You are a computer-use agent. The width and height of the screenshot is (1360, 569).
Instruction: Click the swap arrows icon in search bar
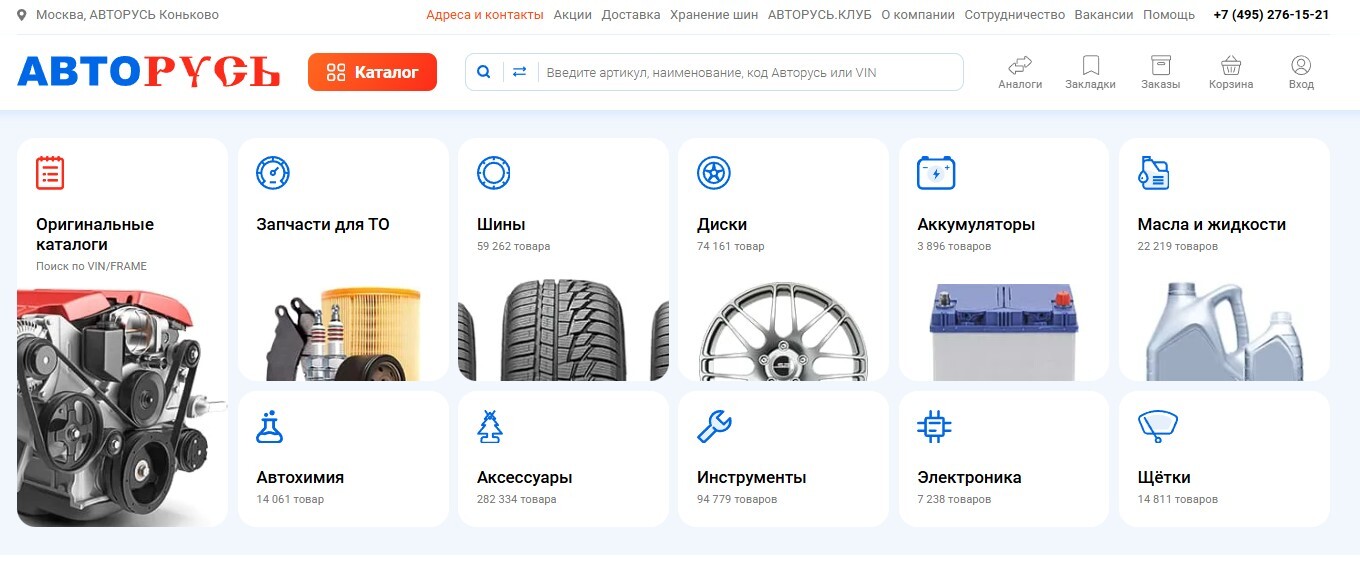point(519,72)
